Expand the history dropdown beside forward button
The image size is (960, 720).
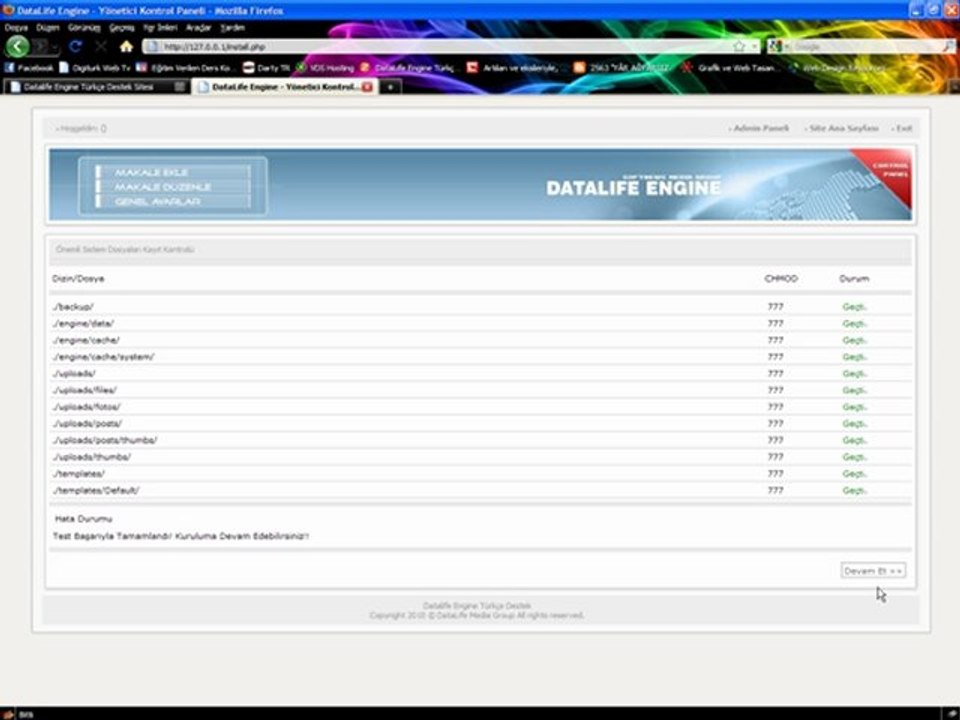click(54, 47)
